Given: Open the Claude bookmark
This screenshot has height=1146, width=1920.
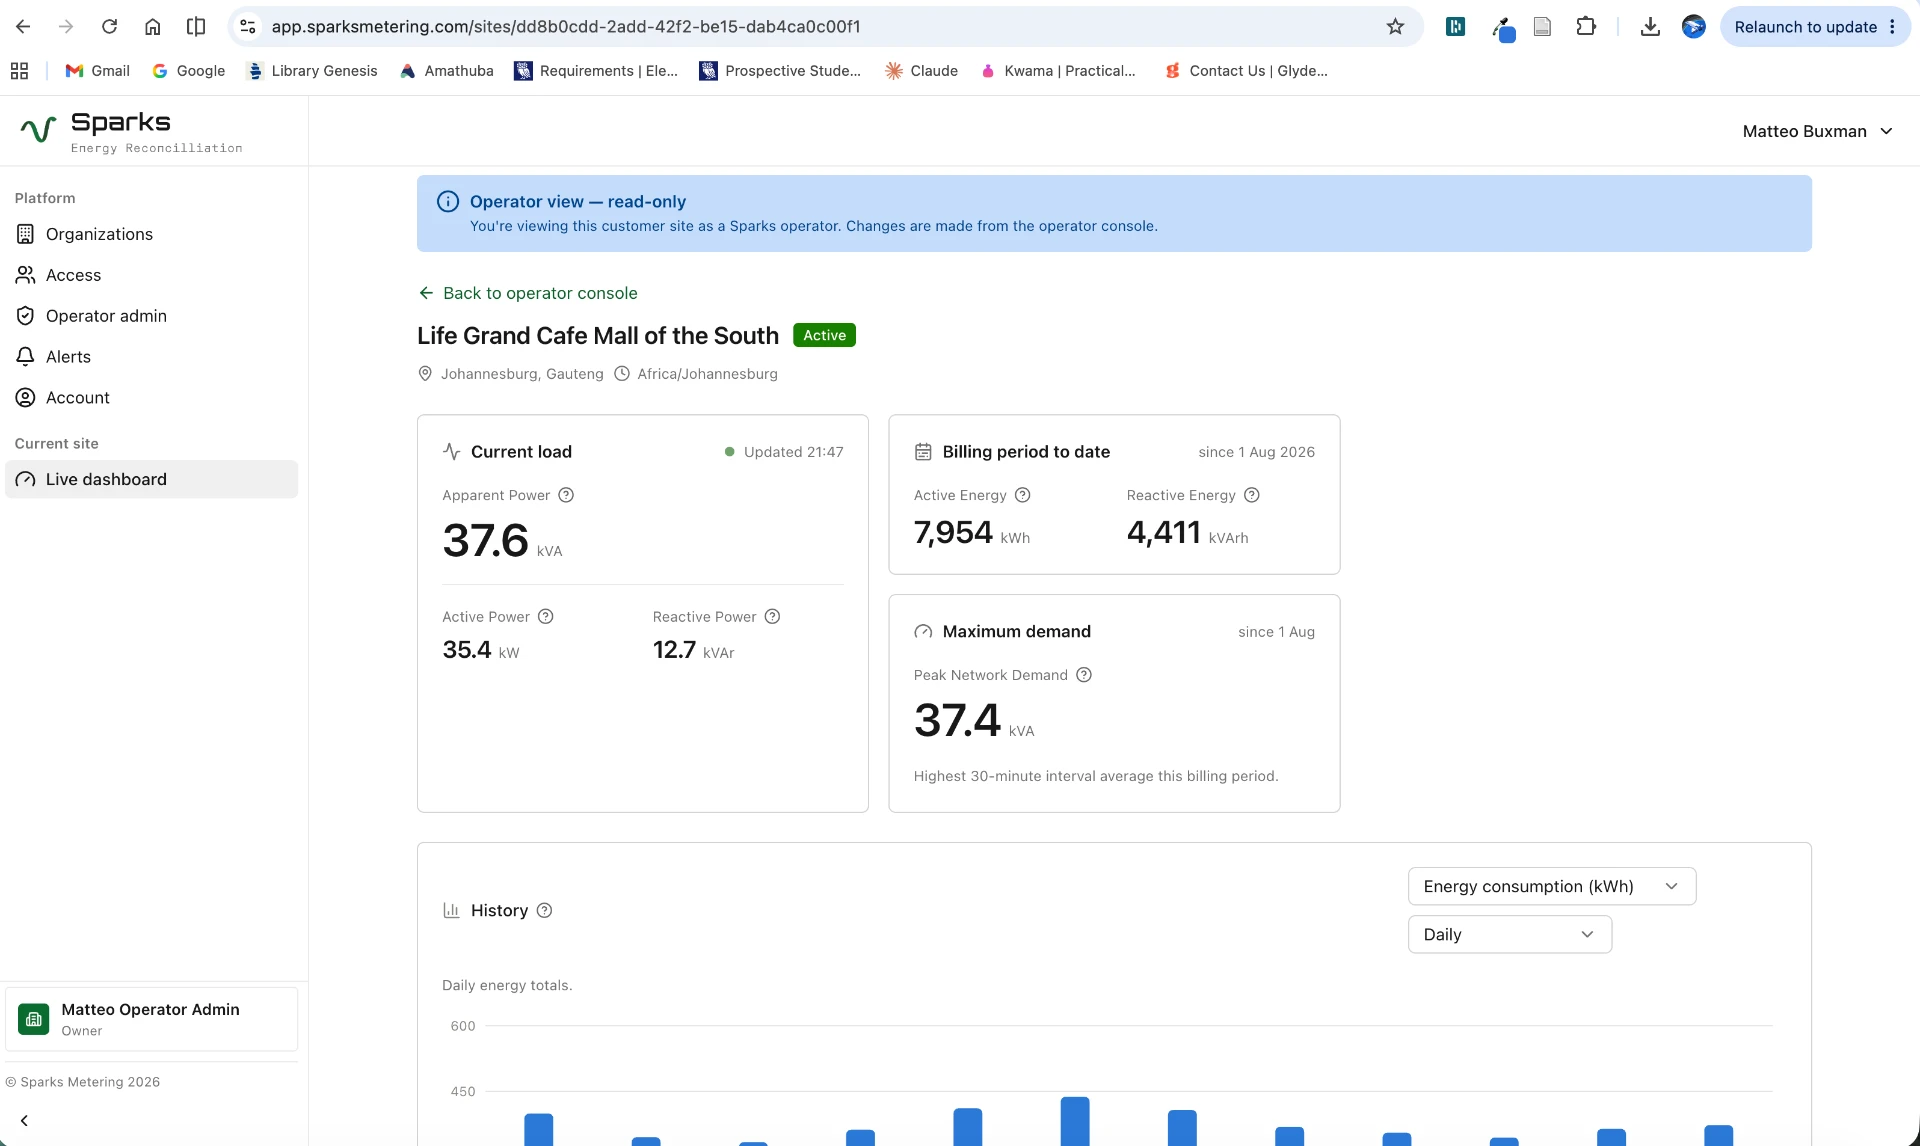Looking at the screenshot, I should click(x=921, y=71).
